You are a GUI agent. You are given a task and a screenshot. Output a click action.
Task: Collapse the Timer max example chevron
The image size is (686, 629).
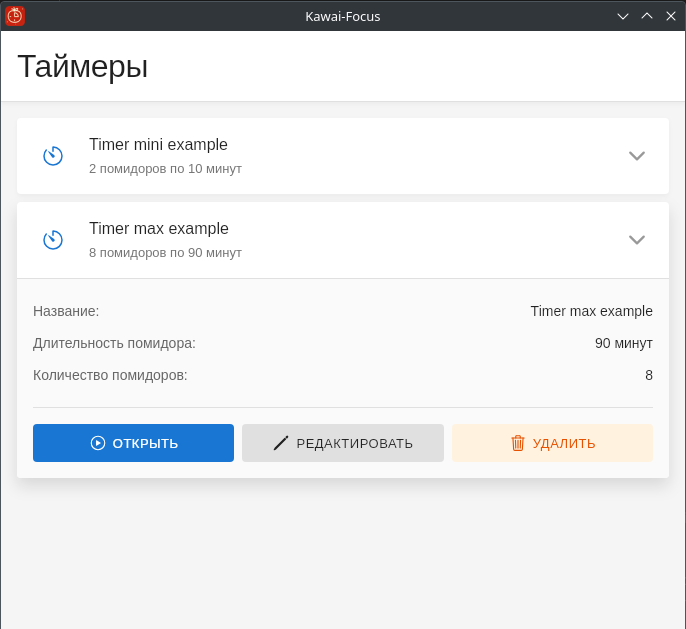click(637, 240)
